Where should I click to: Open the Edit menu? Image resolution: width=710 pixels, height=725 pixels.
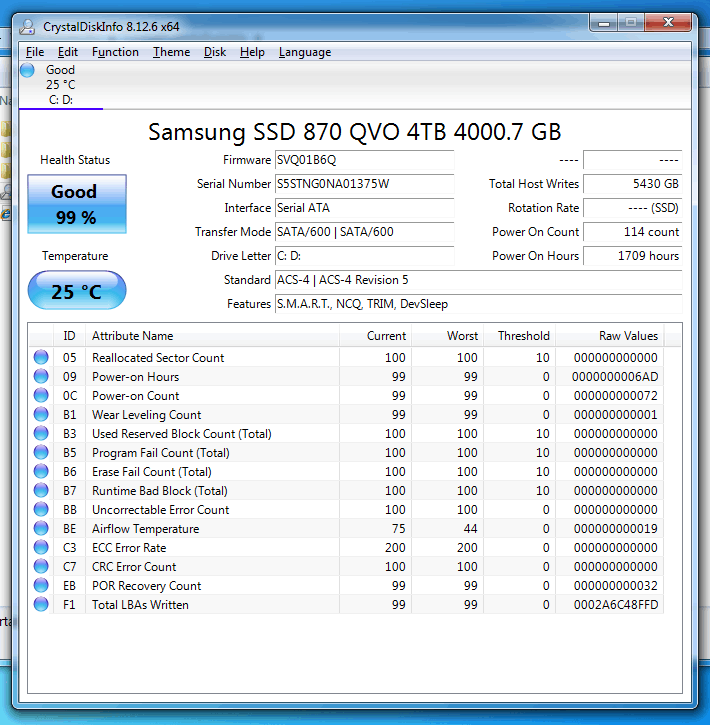(67, 52)
